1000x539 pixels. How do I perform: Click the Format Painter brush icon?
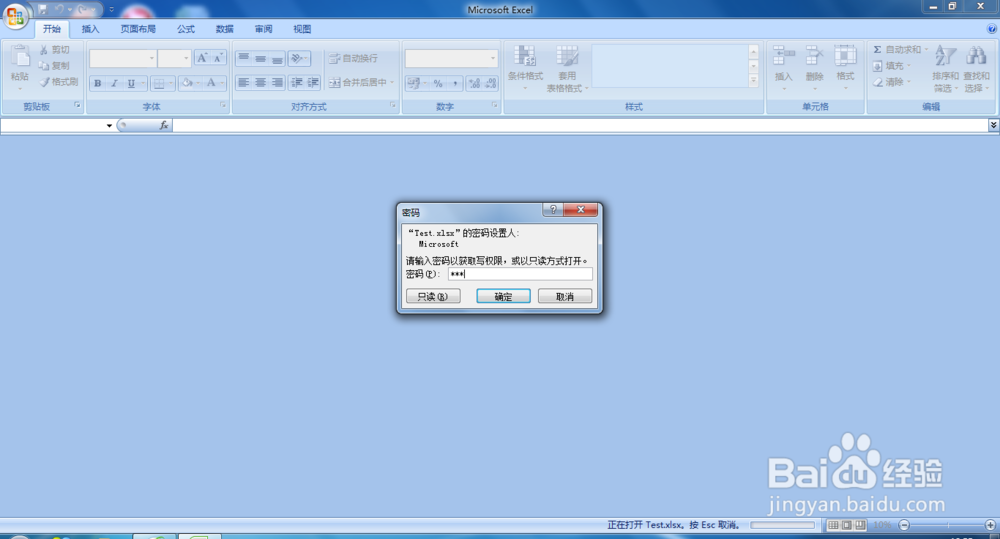[x=44, y=82]
